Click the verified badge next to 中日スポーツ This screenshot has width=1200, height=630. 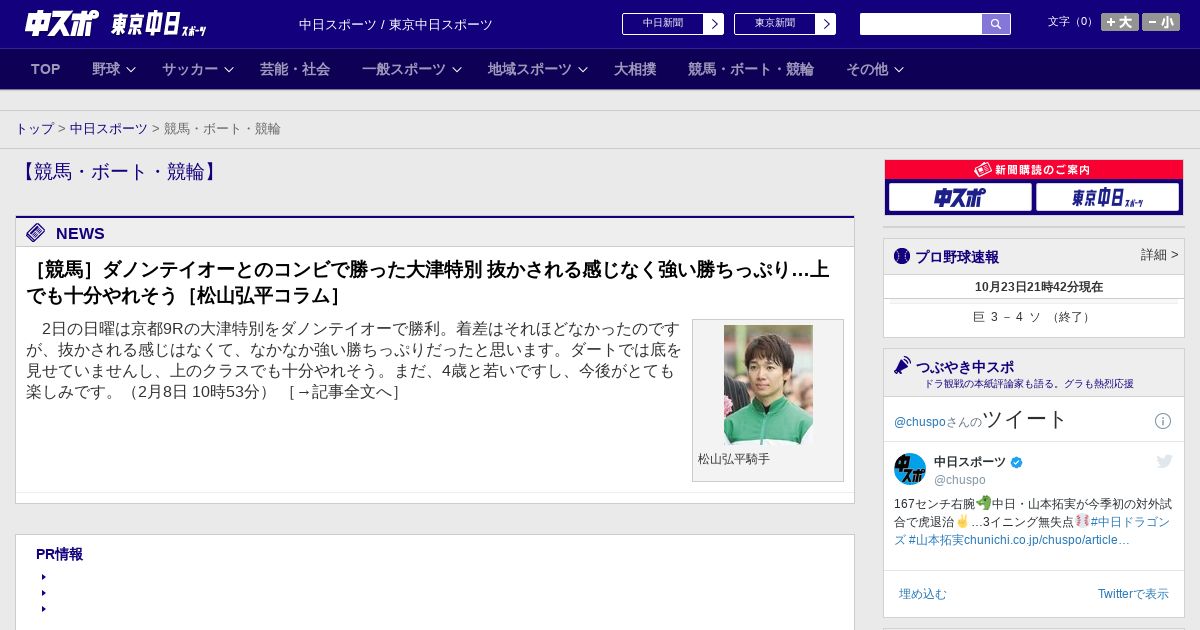1017,462
